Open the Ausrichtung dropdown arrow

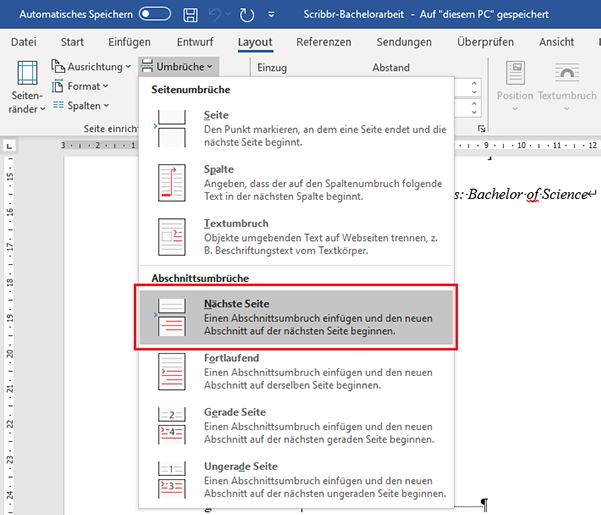[128, 67]
